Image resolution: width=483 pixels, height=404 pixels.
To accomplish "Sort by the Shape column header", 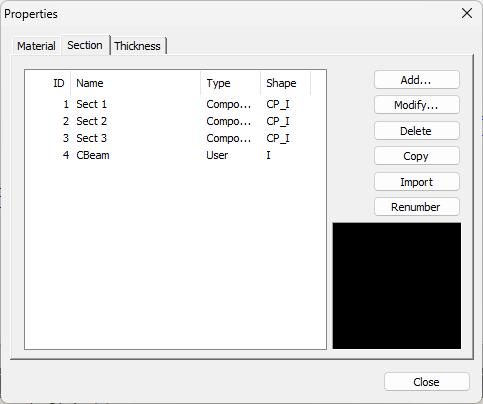I will coord(285,83).
